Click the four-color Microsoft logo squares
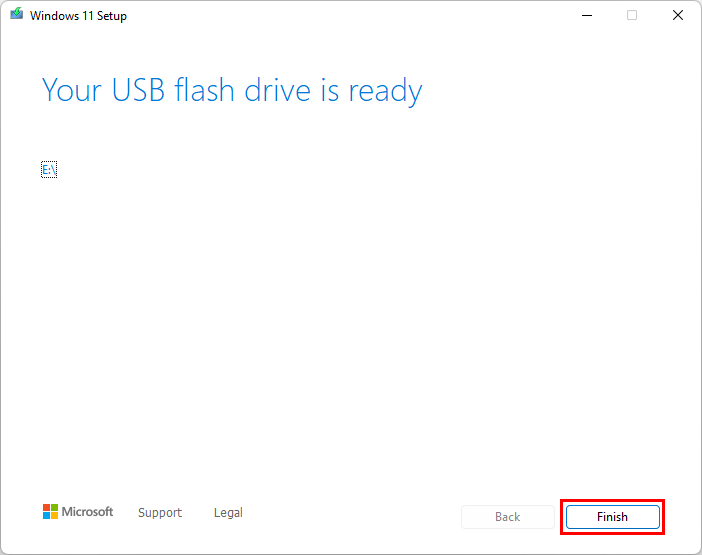 click(x=50, y=512)
